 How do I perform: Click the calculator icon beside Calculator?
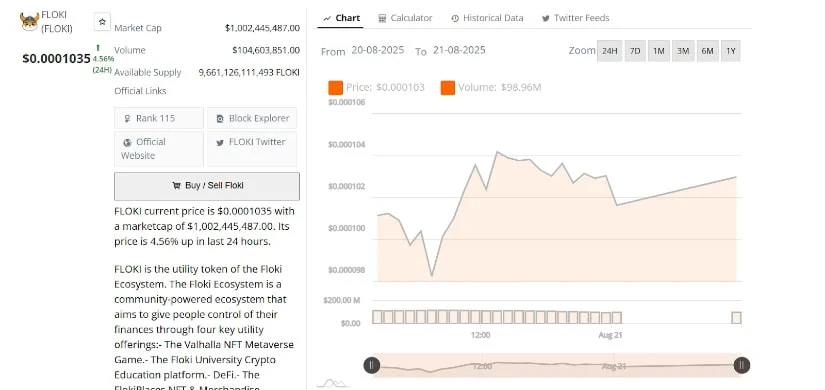[383, 18]
